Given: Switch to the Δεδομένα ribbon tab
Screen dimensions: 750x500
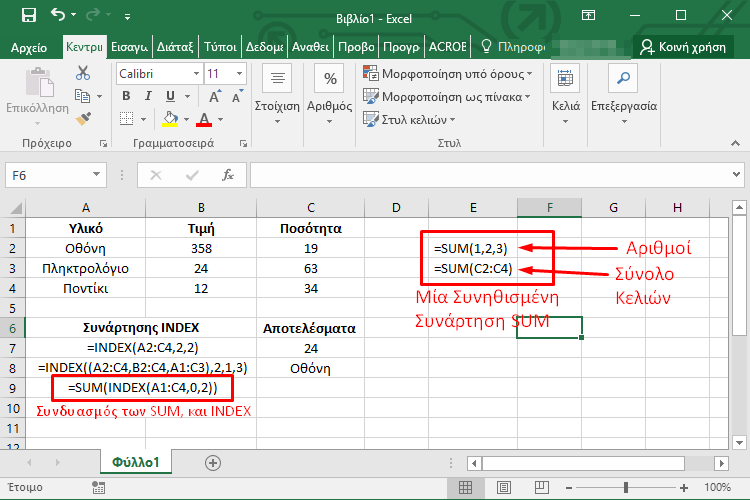Looking at the screenshot, I should pos(264,47).
